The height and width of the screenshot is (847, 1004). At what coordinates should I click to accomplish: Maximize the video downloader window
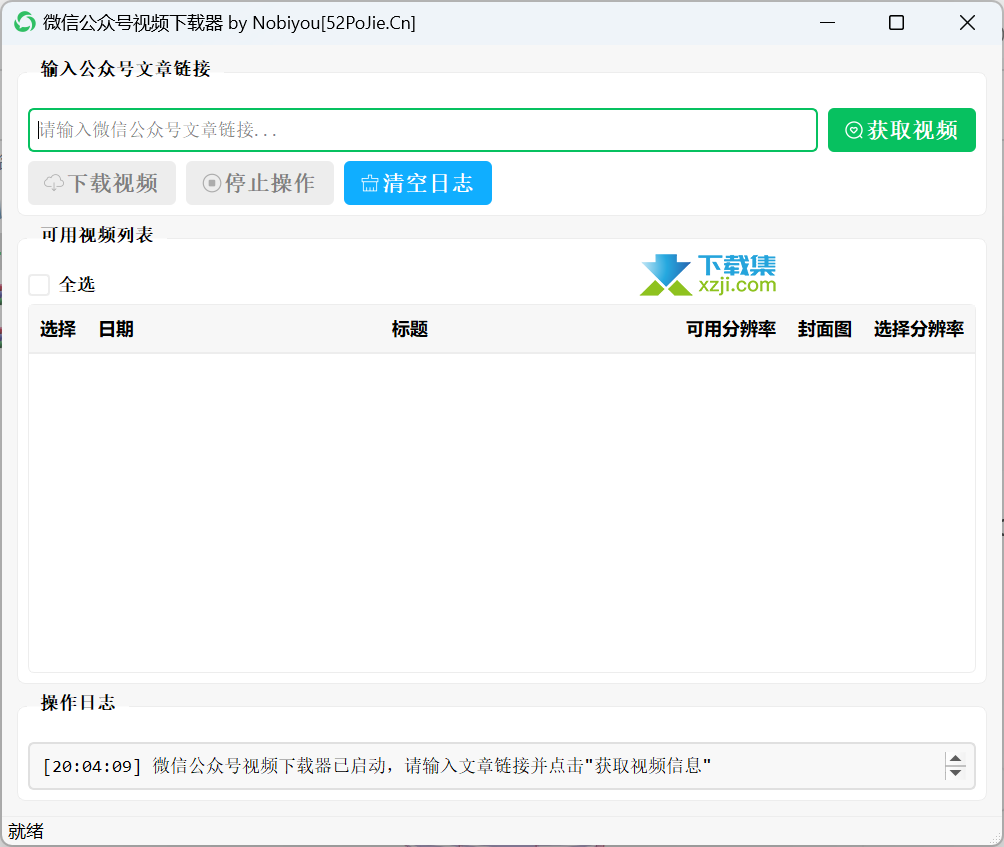tap(896, 22)
